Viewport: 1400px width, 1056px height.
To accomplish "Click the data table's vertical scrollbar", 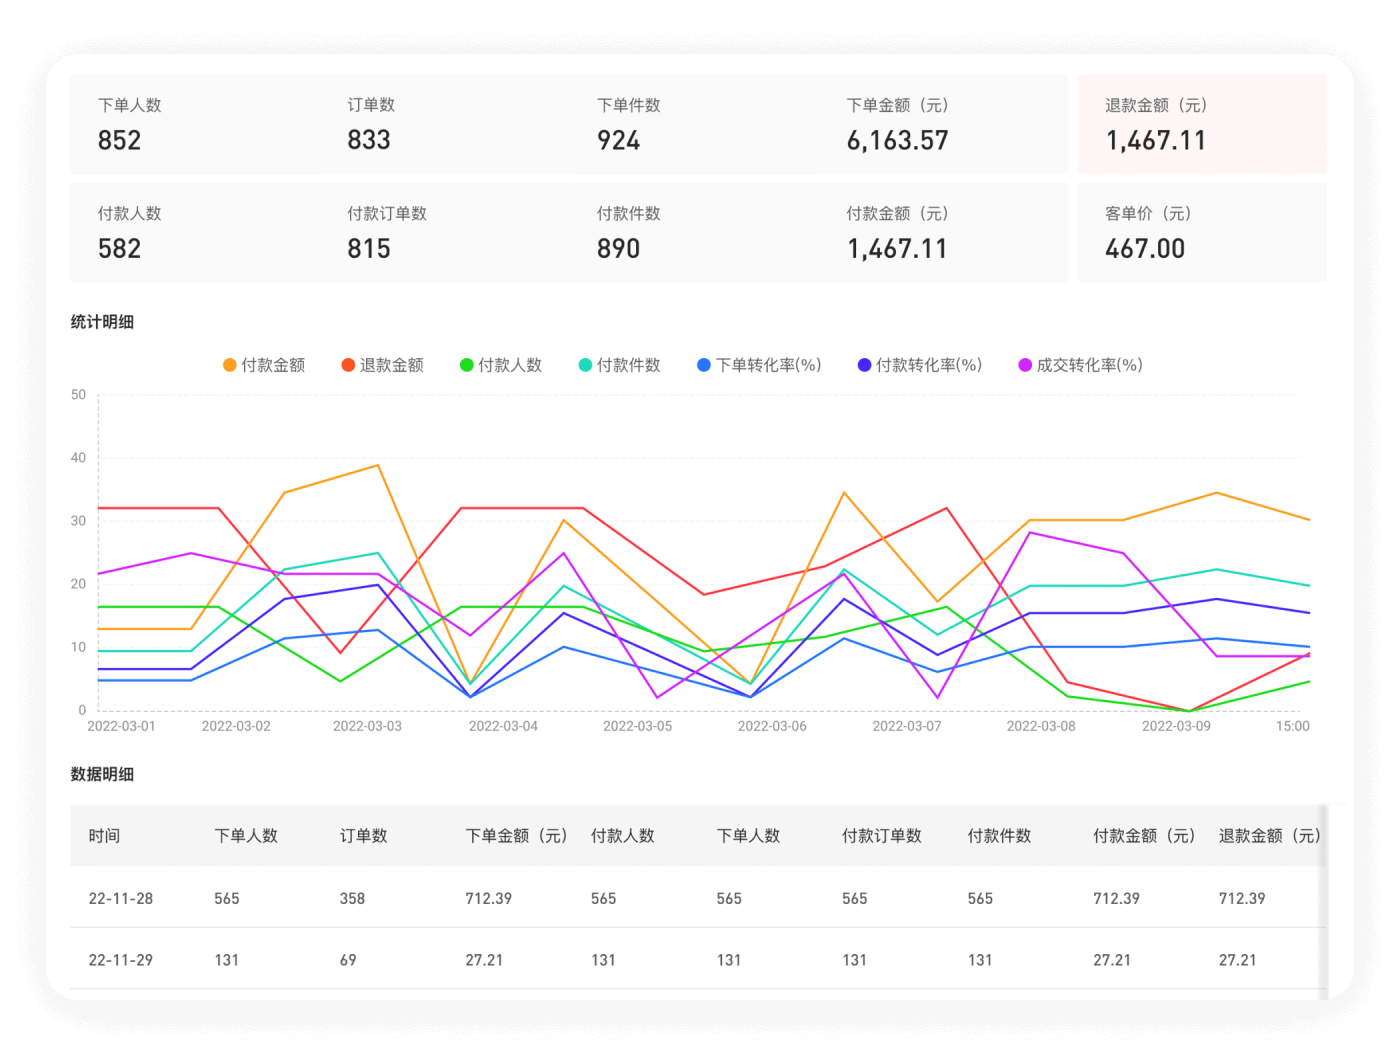I will tap(1323, 900).
